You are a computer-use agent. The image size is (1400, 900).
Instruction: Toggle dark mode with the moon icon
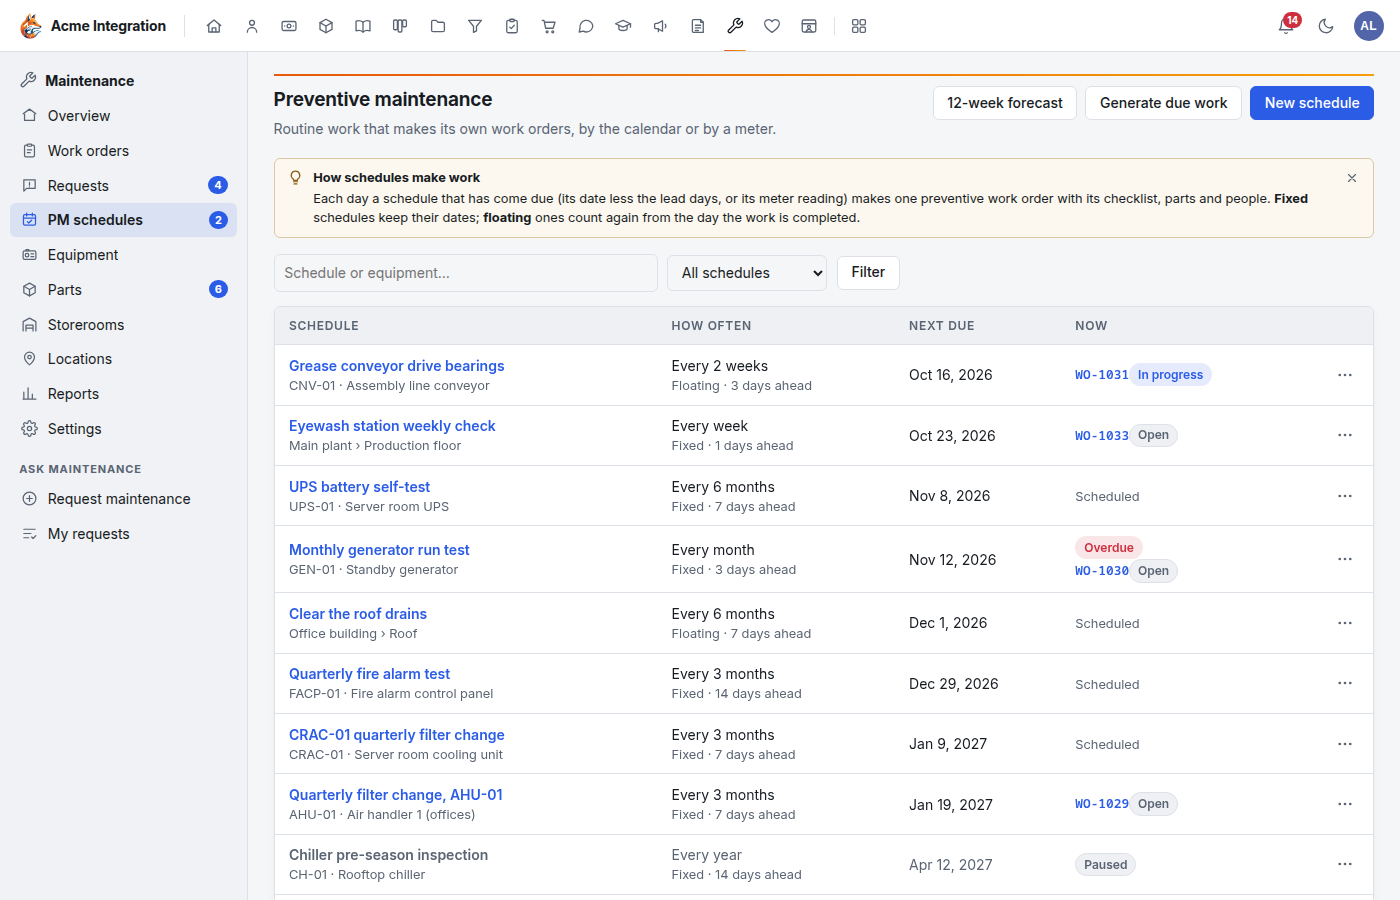(x=1326, y=26)
